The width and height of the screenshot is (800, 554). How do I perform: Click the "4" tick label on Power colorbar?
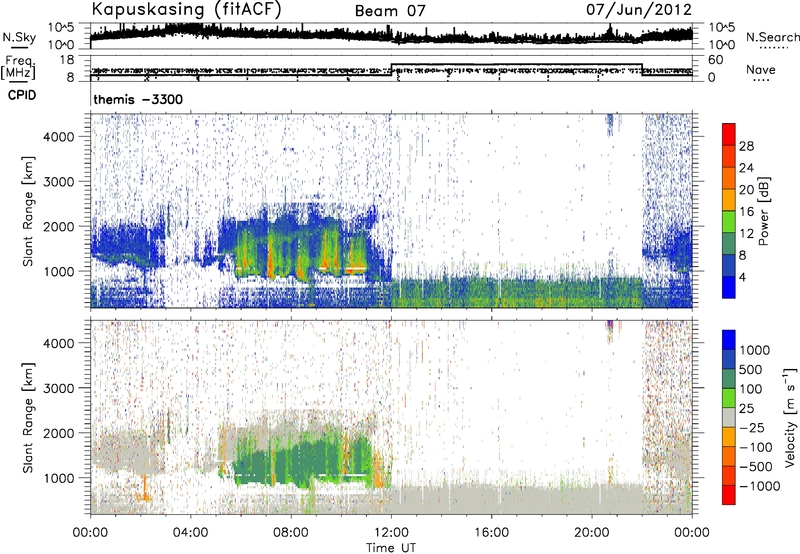[742, 277]
